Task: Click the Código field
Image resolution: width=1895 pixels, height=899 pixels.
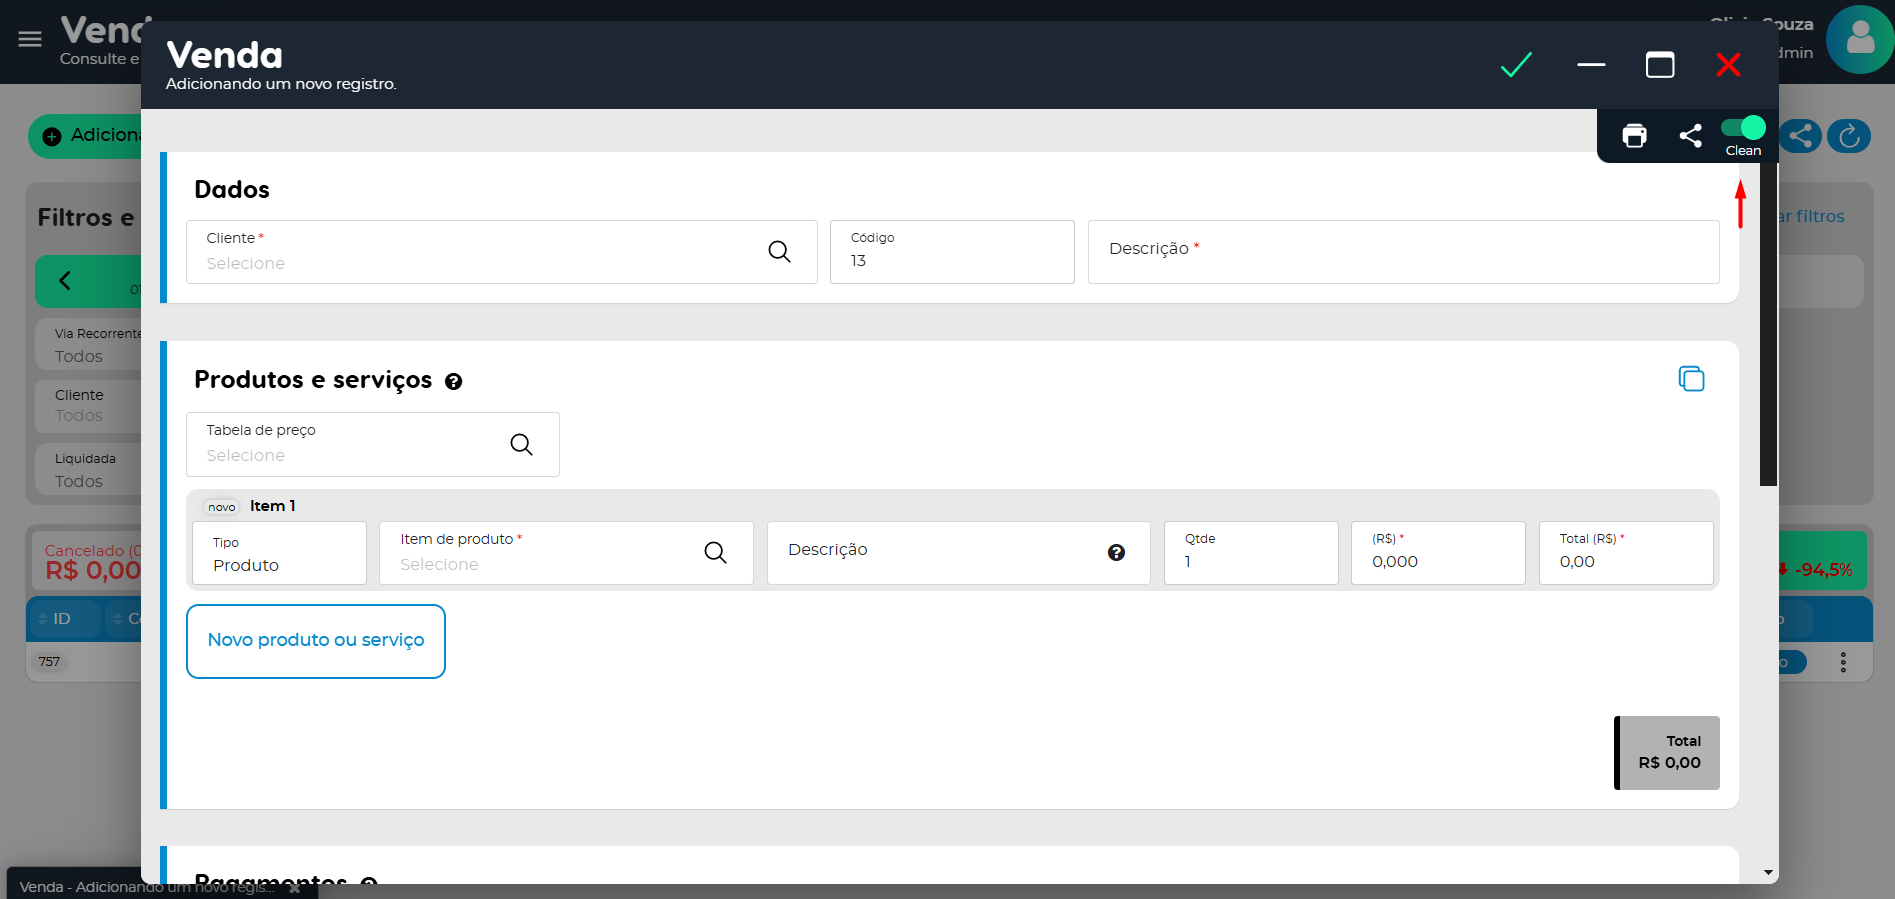Action: click(x=951, y=252)
